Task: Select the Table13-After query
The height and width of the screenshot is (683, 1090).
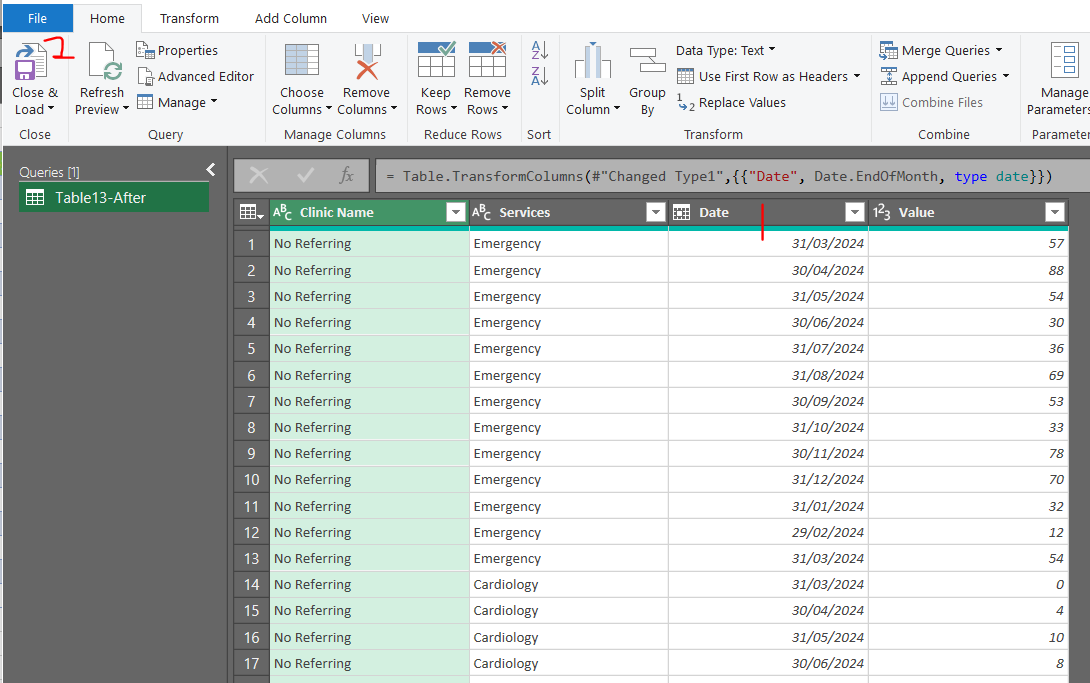Action: pyautogui.click(x=114, y=197)
